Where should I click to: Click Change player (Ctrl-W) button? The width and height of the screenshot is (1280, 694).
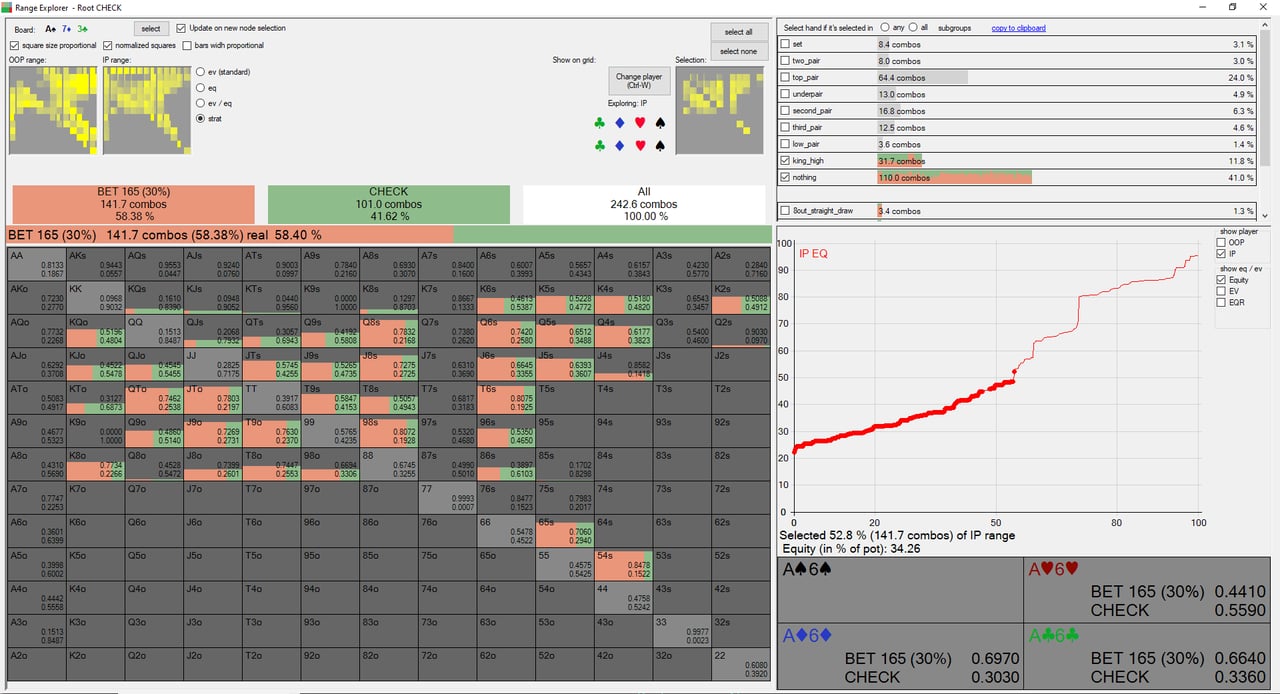(x=638, y=81)
